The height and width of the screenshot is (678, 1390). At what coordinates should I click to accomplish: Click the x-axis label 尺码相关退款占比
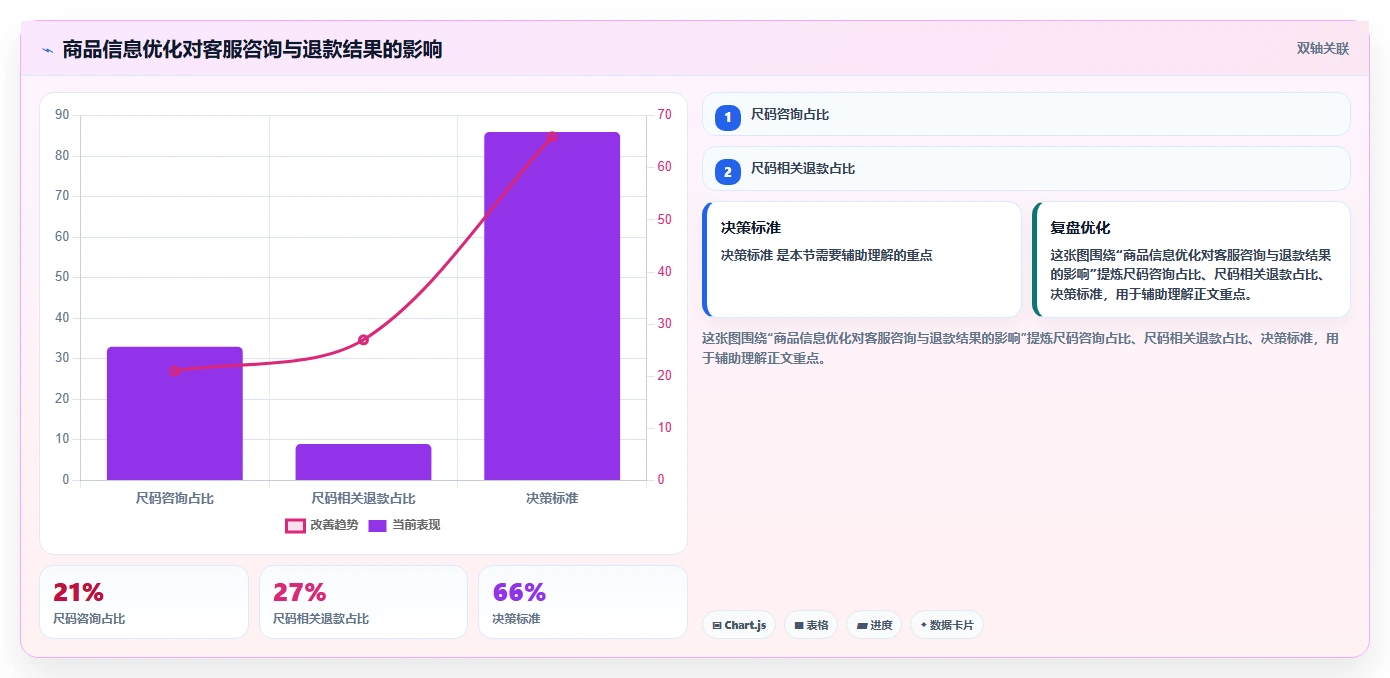pos(363,498)
